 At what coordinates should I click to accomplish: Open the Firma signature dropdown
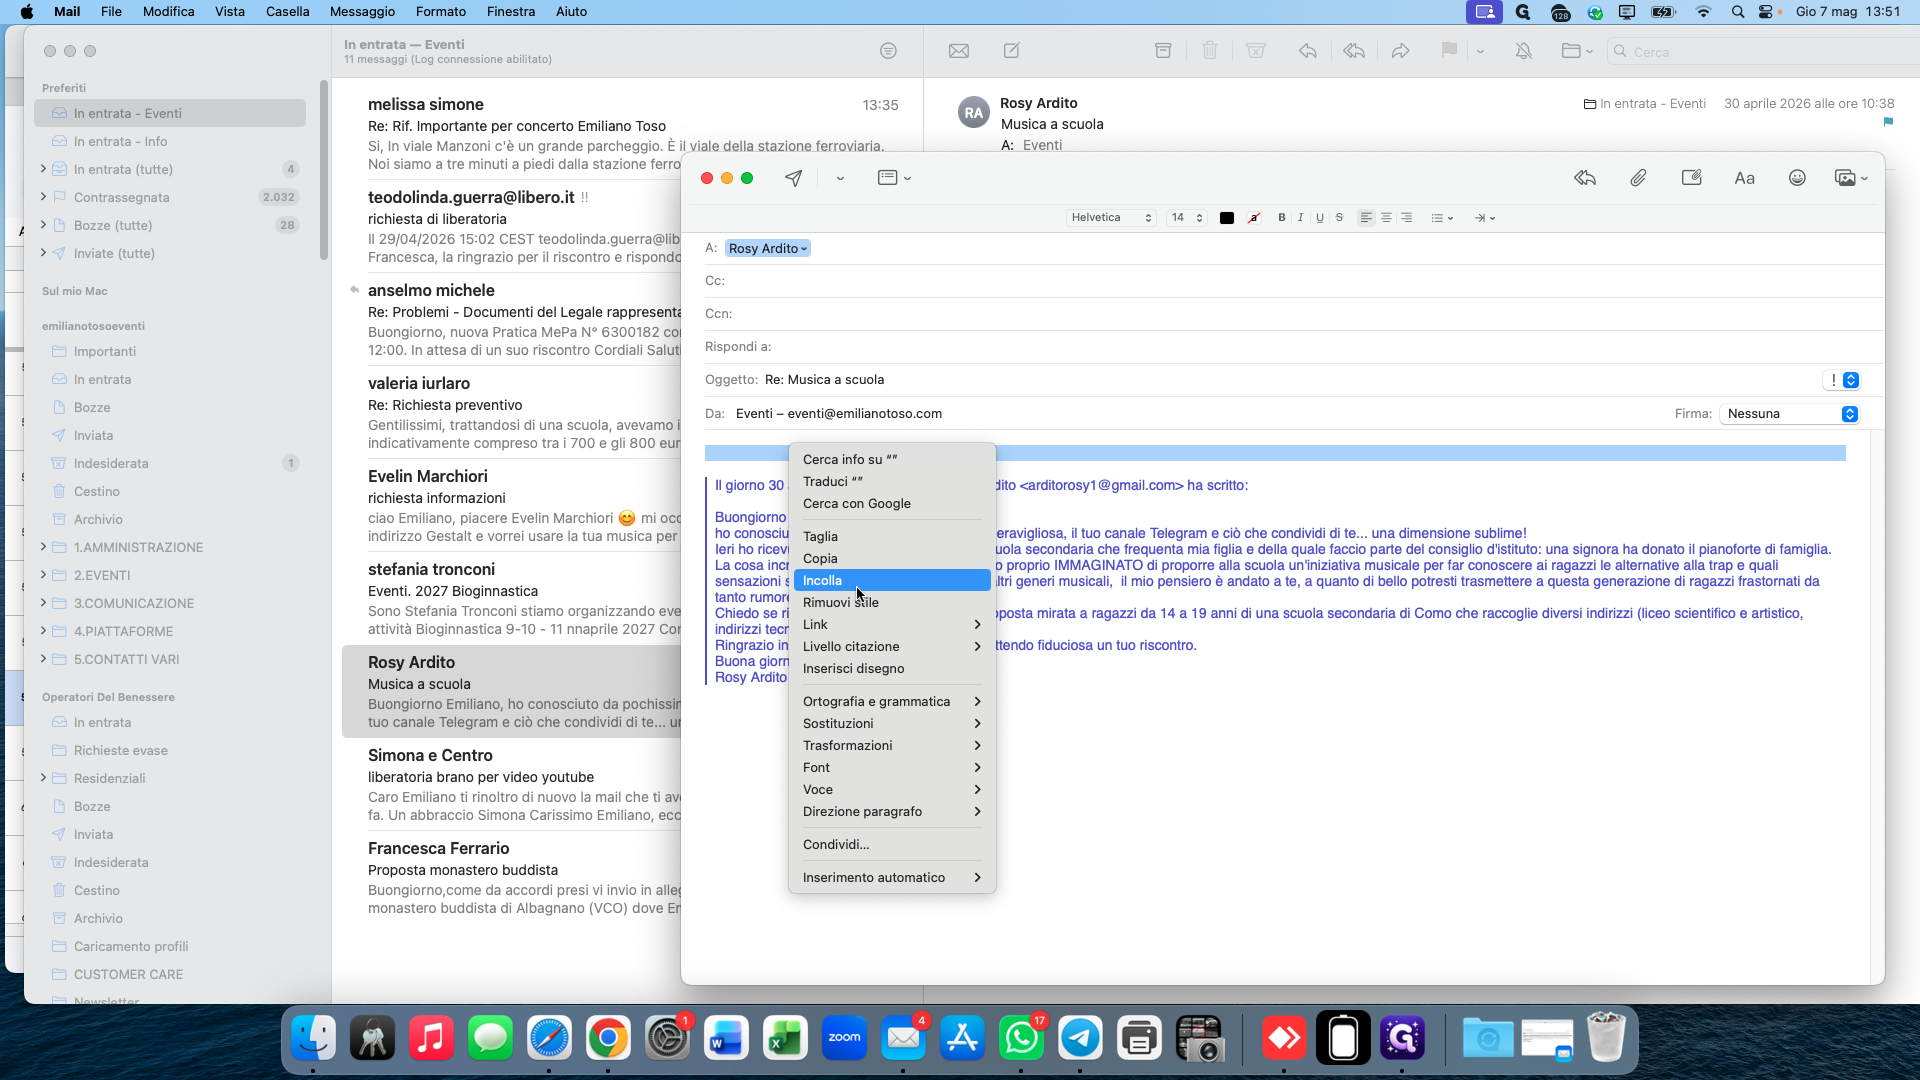[1789, 414]
